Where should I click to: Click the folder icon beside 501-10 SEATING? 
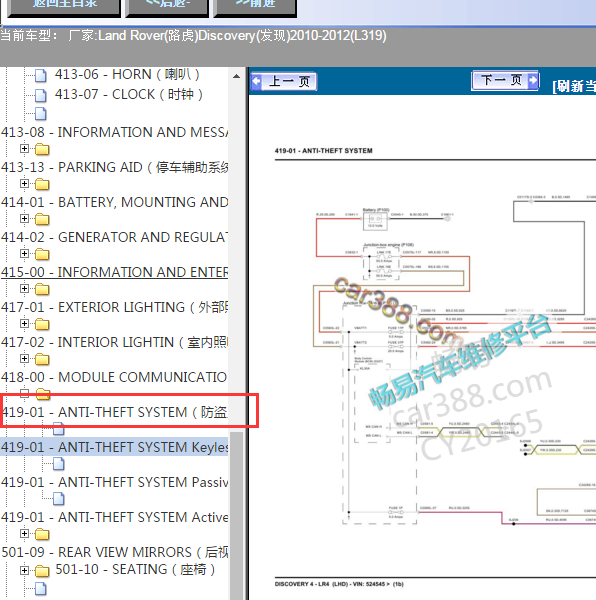click(42, 571)
